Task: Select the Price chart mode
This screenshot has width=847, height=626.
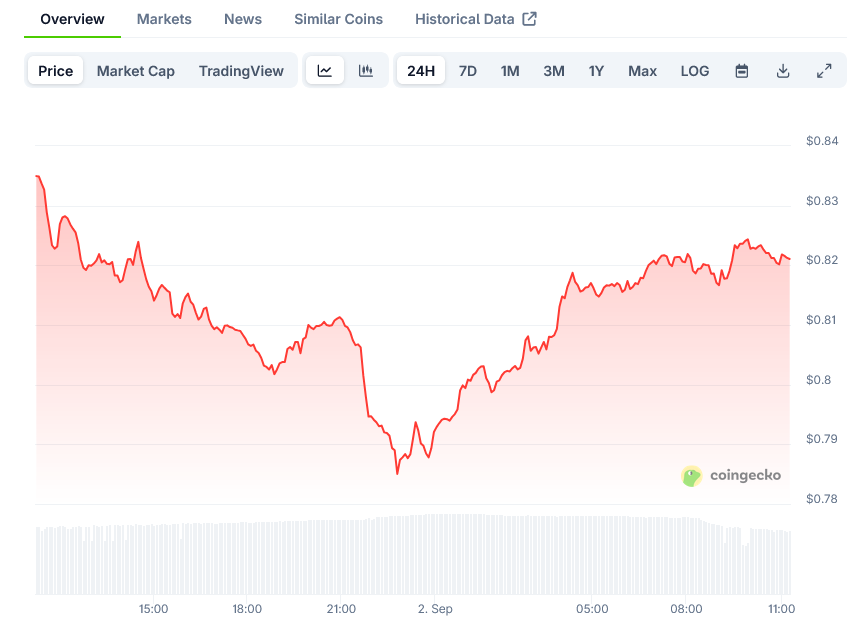Action: point(56,71)
